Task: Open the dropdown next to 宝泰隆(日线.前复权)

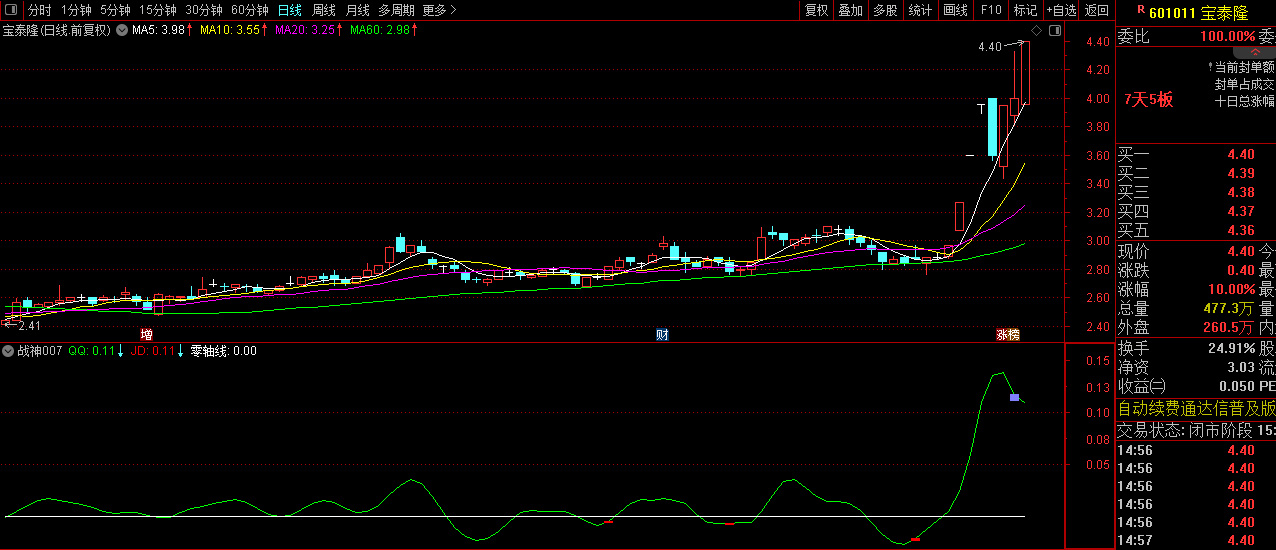Action: 122,31
